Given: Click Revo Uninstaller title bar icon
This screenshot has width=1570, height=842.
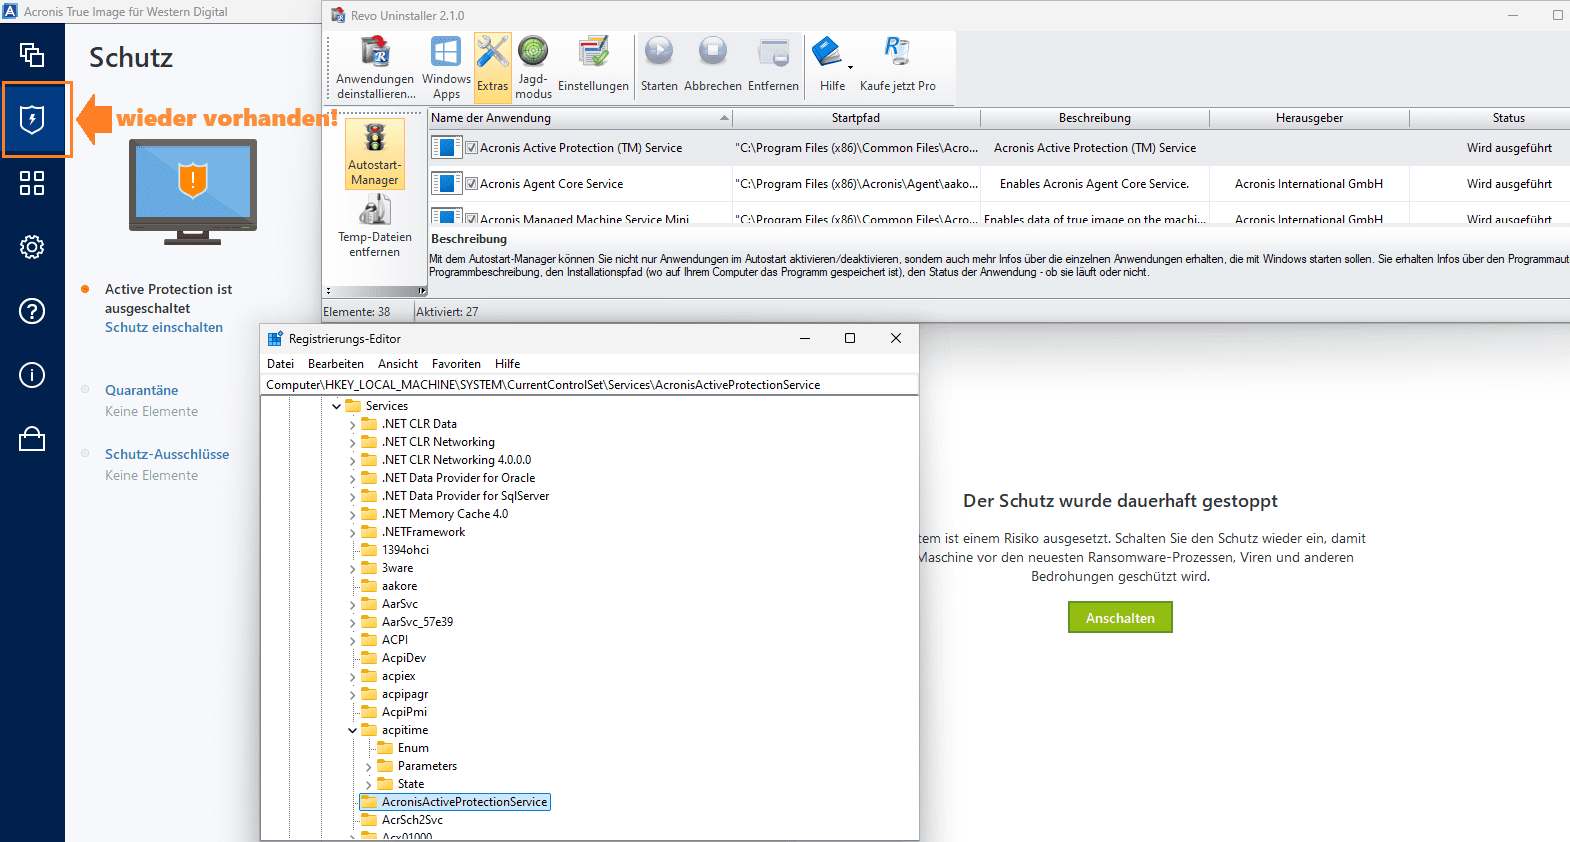Looking at the screenshot, I should click(338, 15).
